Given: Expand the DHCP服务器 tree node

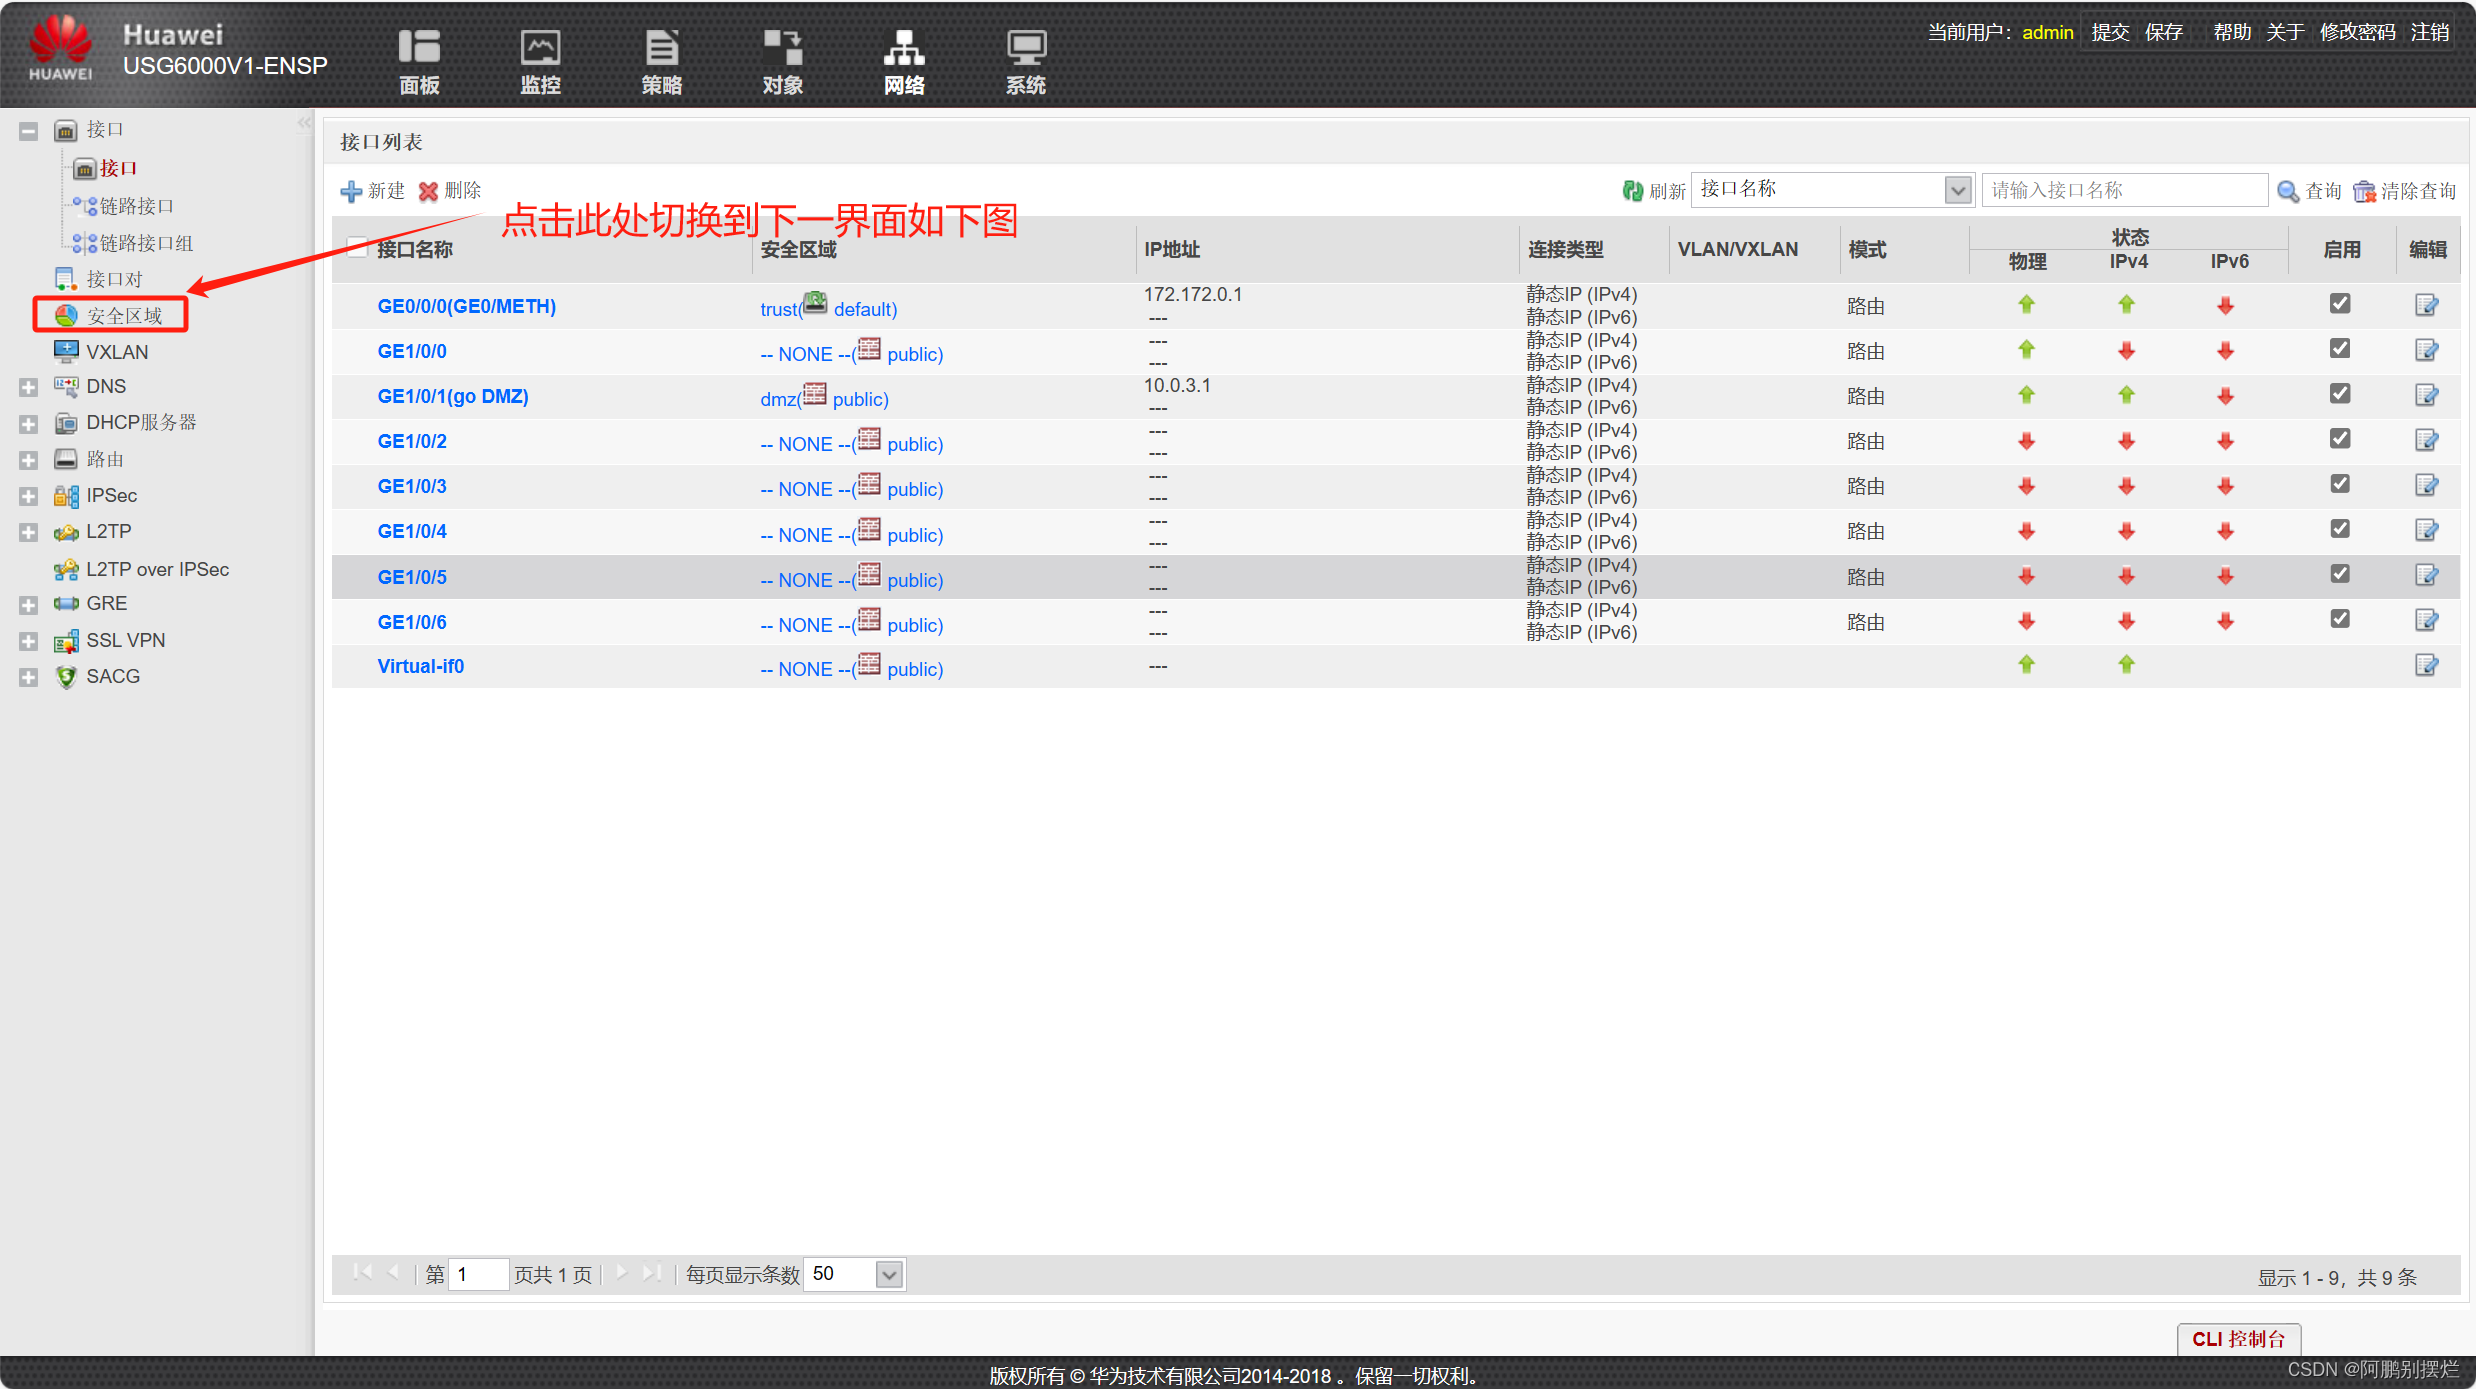Looking at the screenshot, I should [28, 424].
